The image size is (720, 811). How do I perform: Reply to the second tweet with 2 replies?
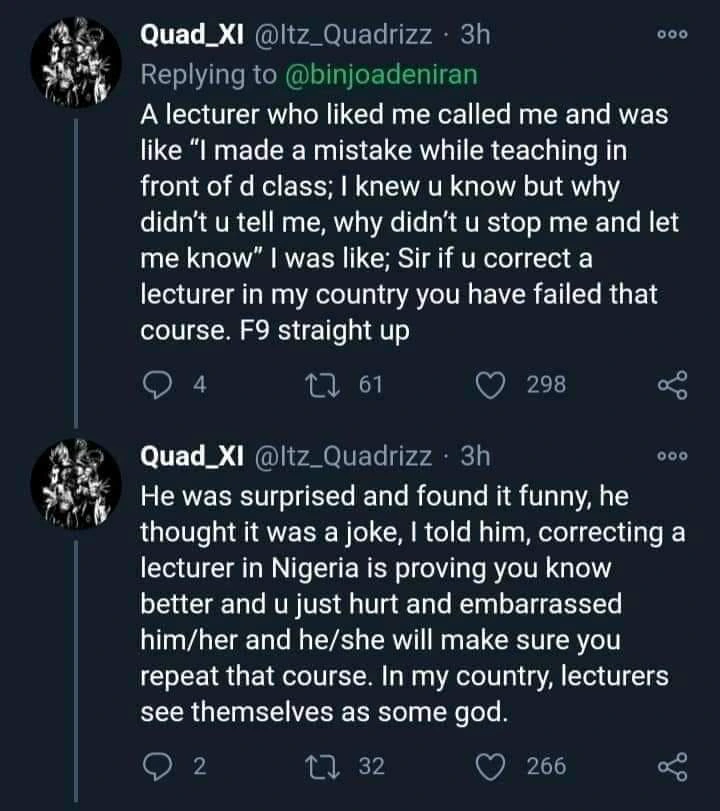(x=157, y=766)
